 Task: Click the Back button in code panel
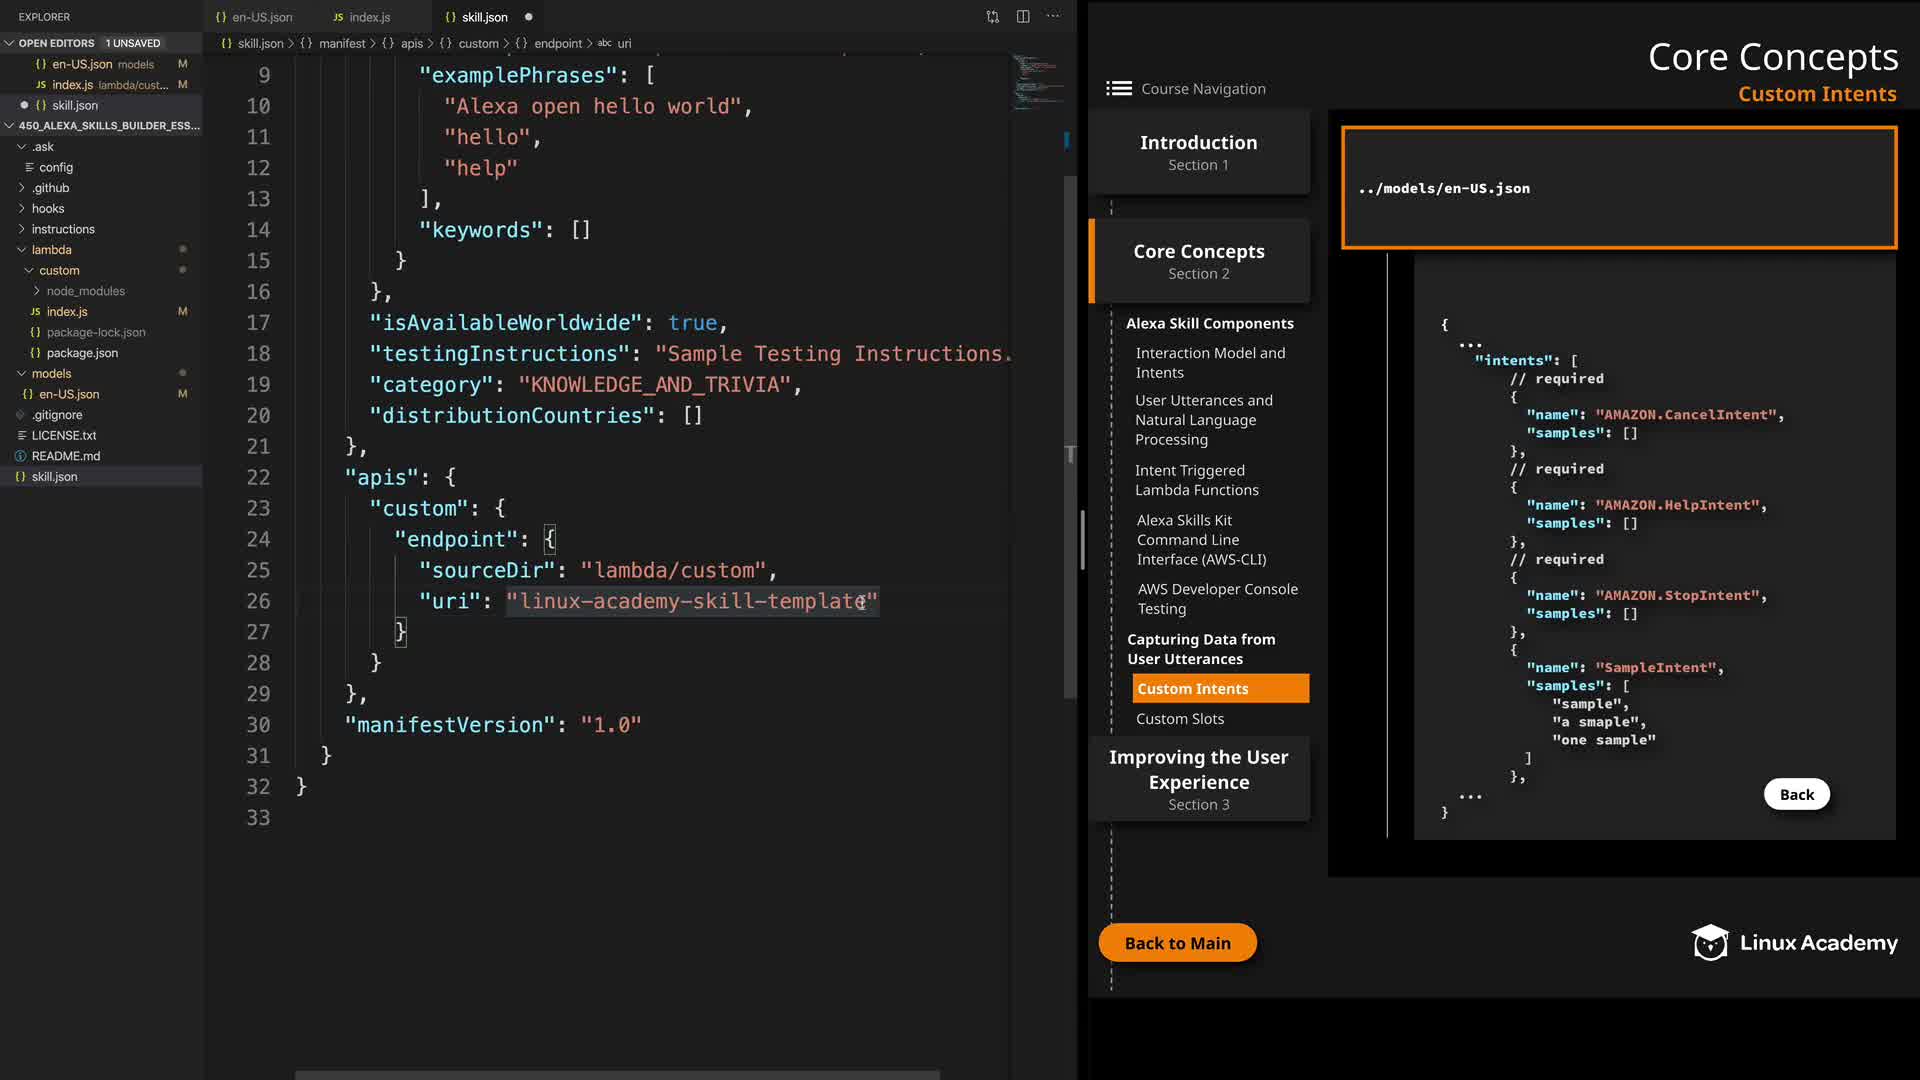[x=1796, y=795]
